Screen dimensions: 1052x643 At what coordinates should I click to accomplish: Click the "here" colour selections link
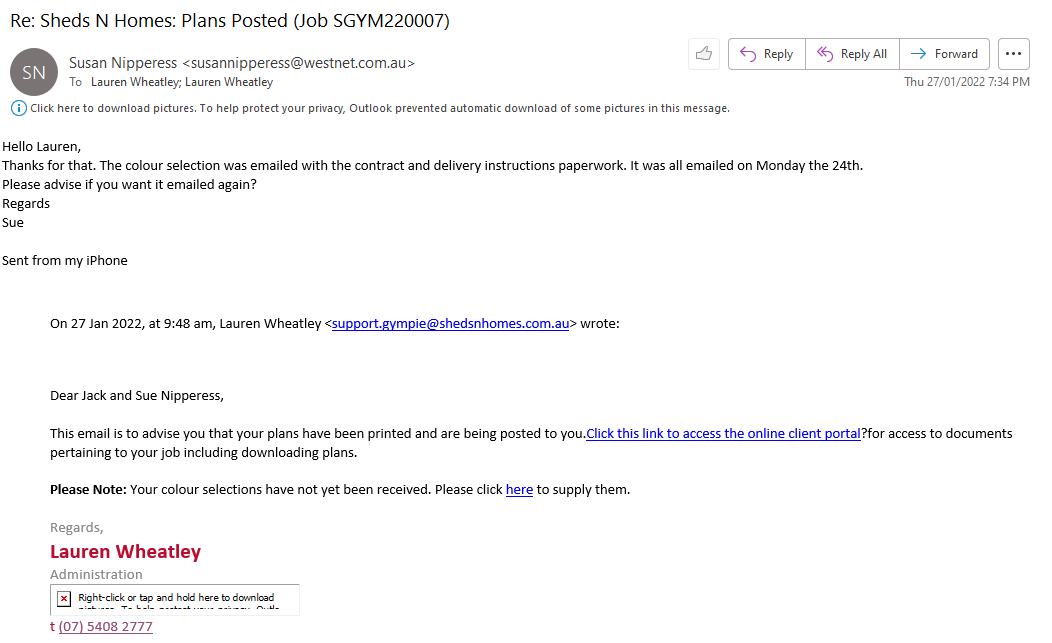[x=519, y=490]
